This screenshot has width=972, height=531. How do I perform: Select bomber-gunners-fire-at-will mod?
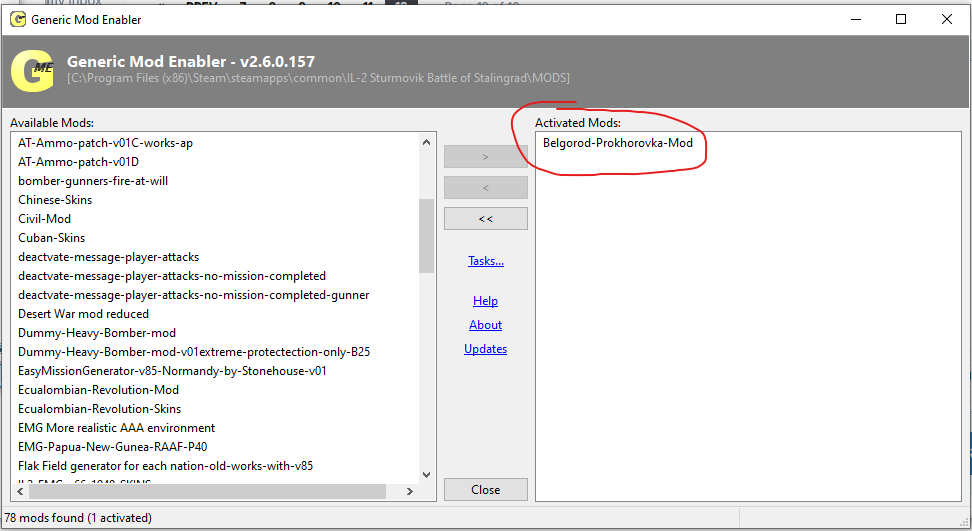(x=93, y=181)
